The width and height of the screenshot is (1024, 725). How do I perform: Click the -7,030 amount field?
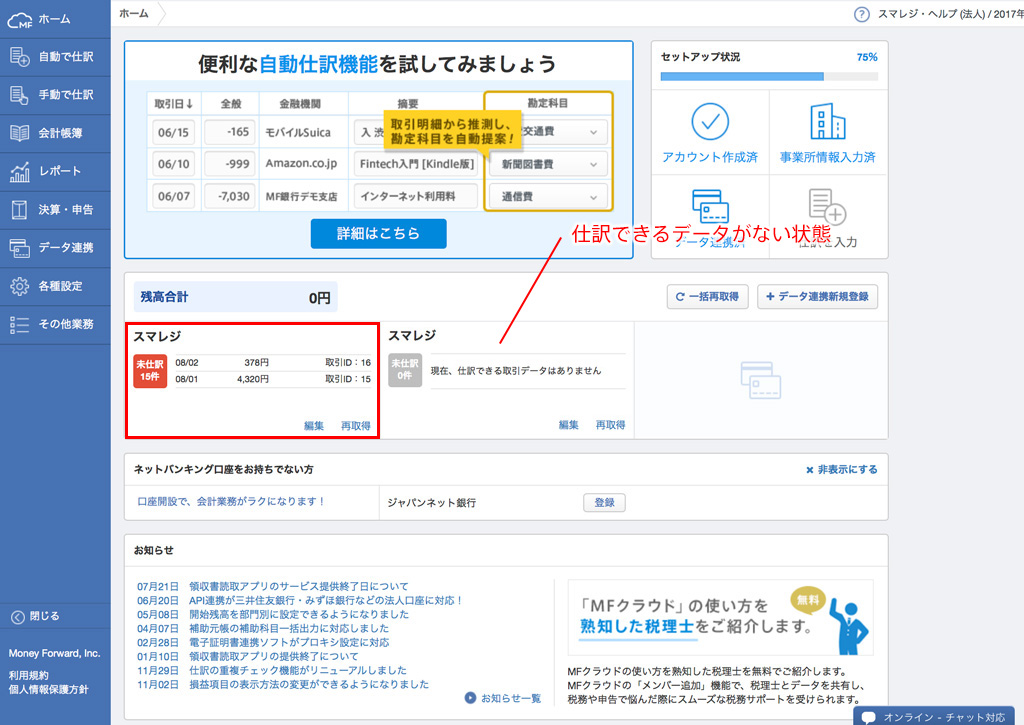pyautogui.click(x=229, y=197)
